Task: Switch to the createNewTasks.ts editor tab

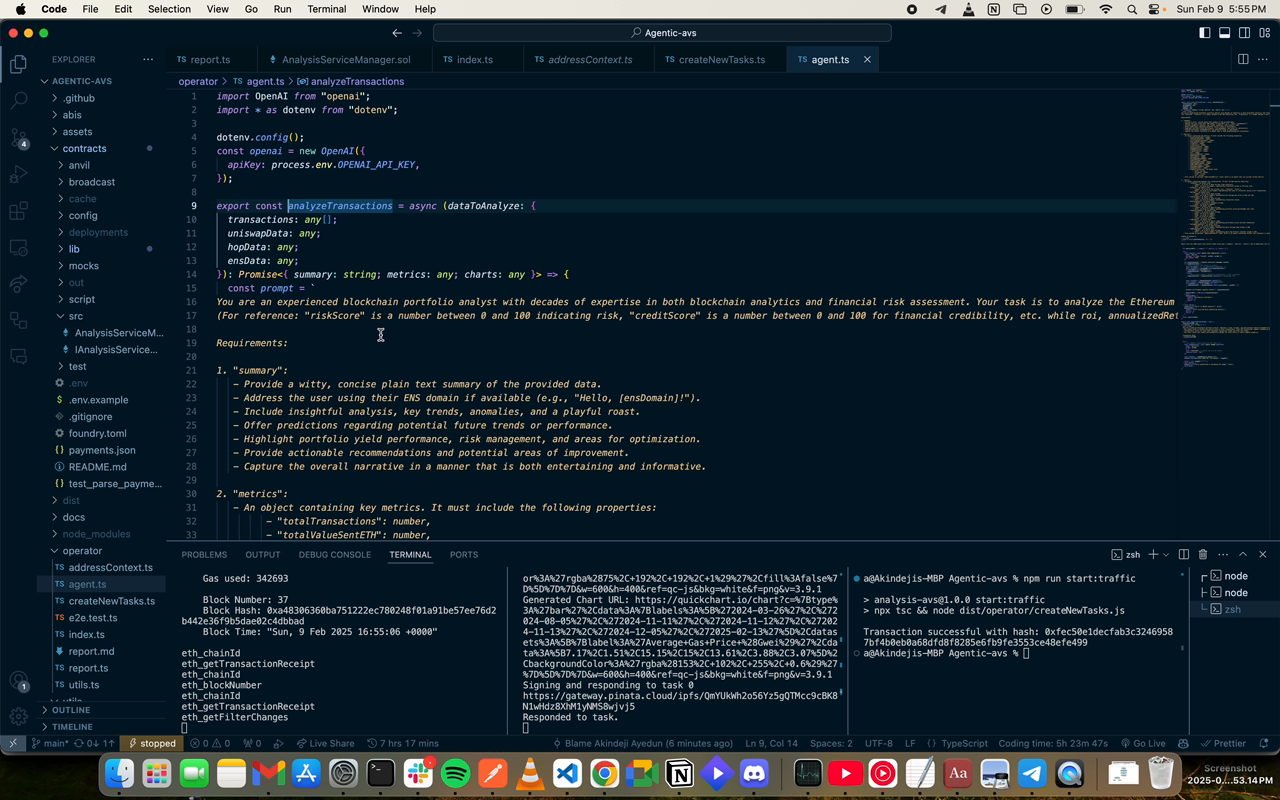Action: point(721,59)
